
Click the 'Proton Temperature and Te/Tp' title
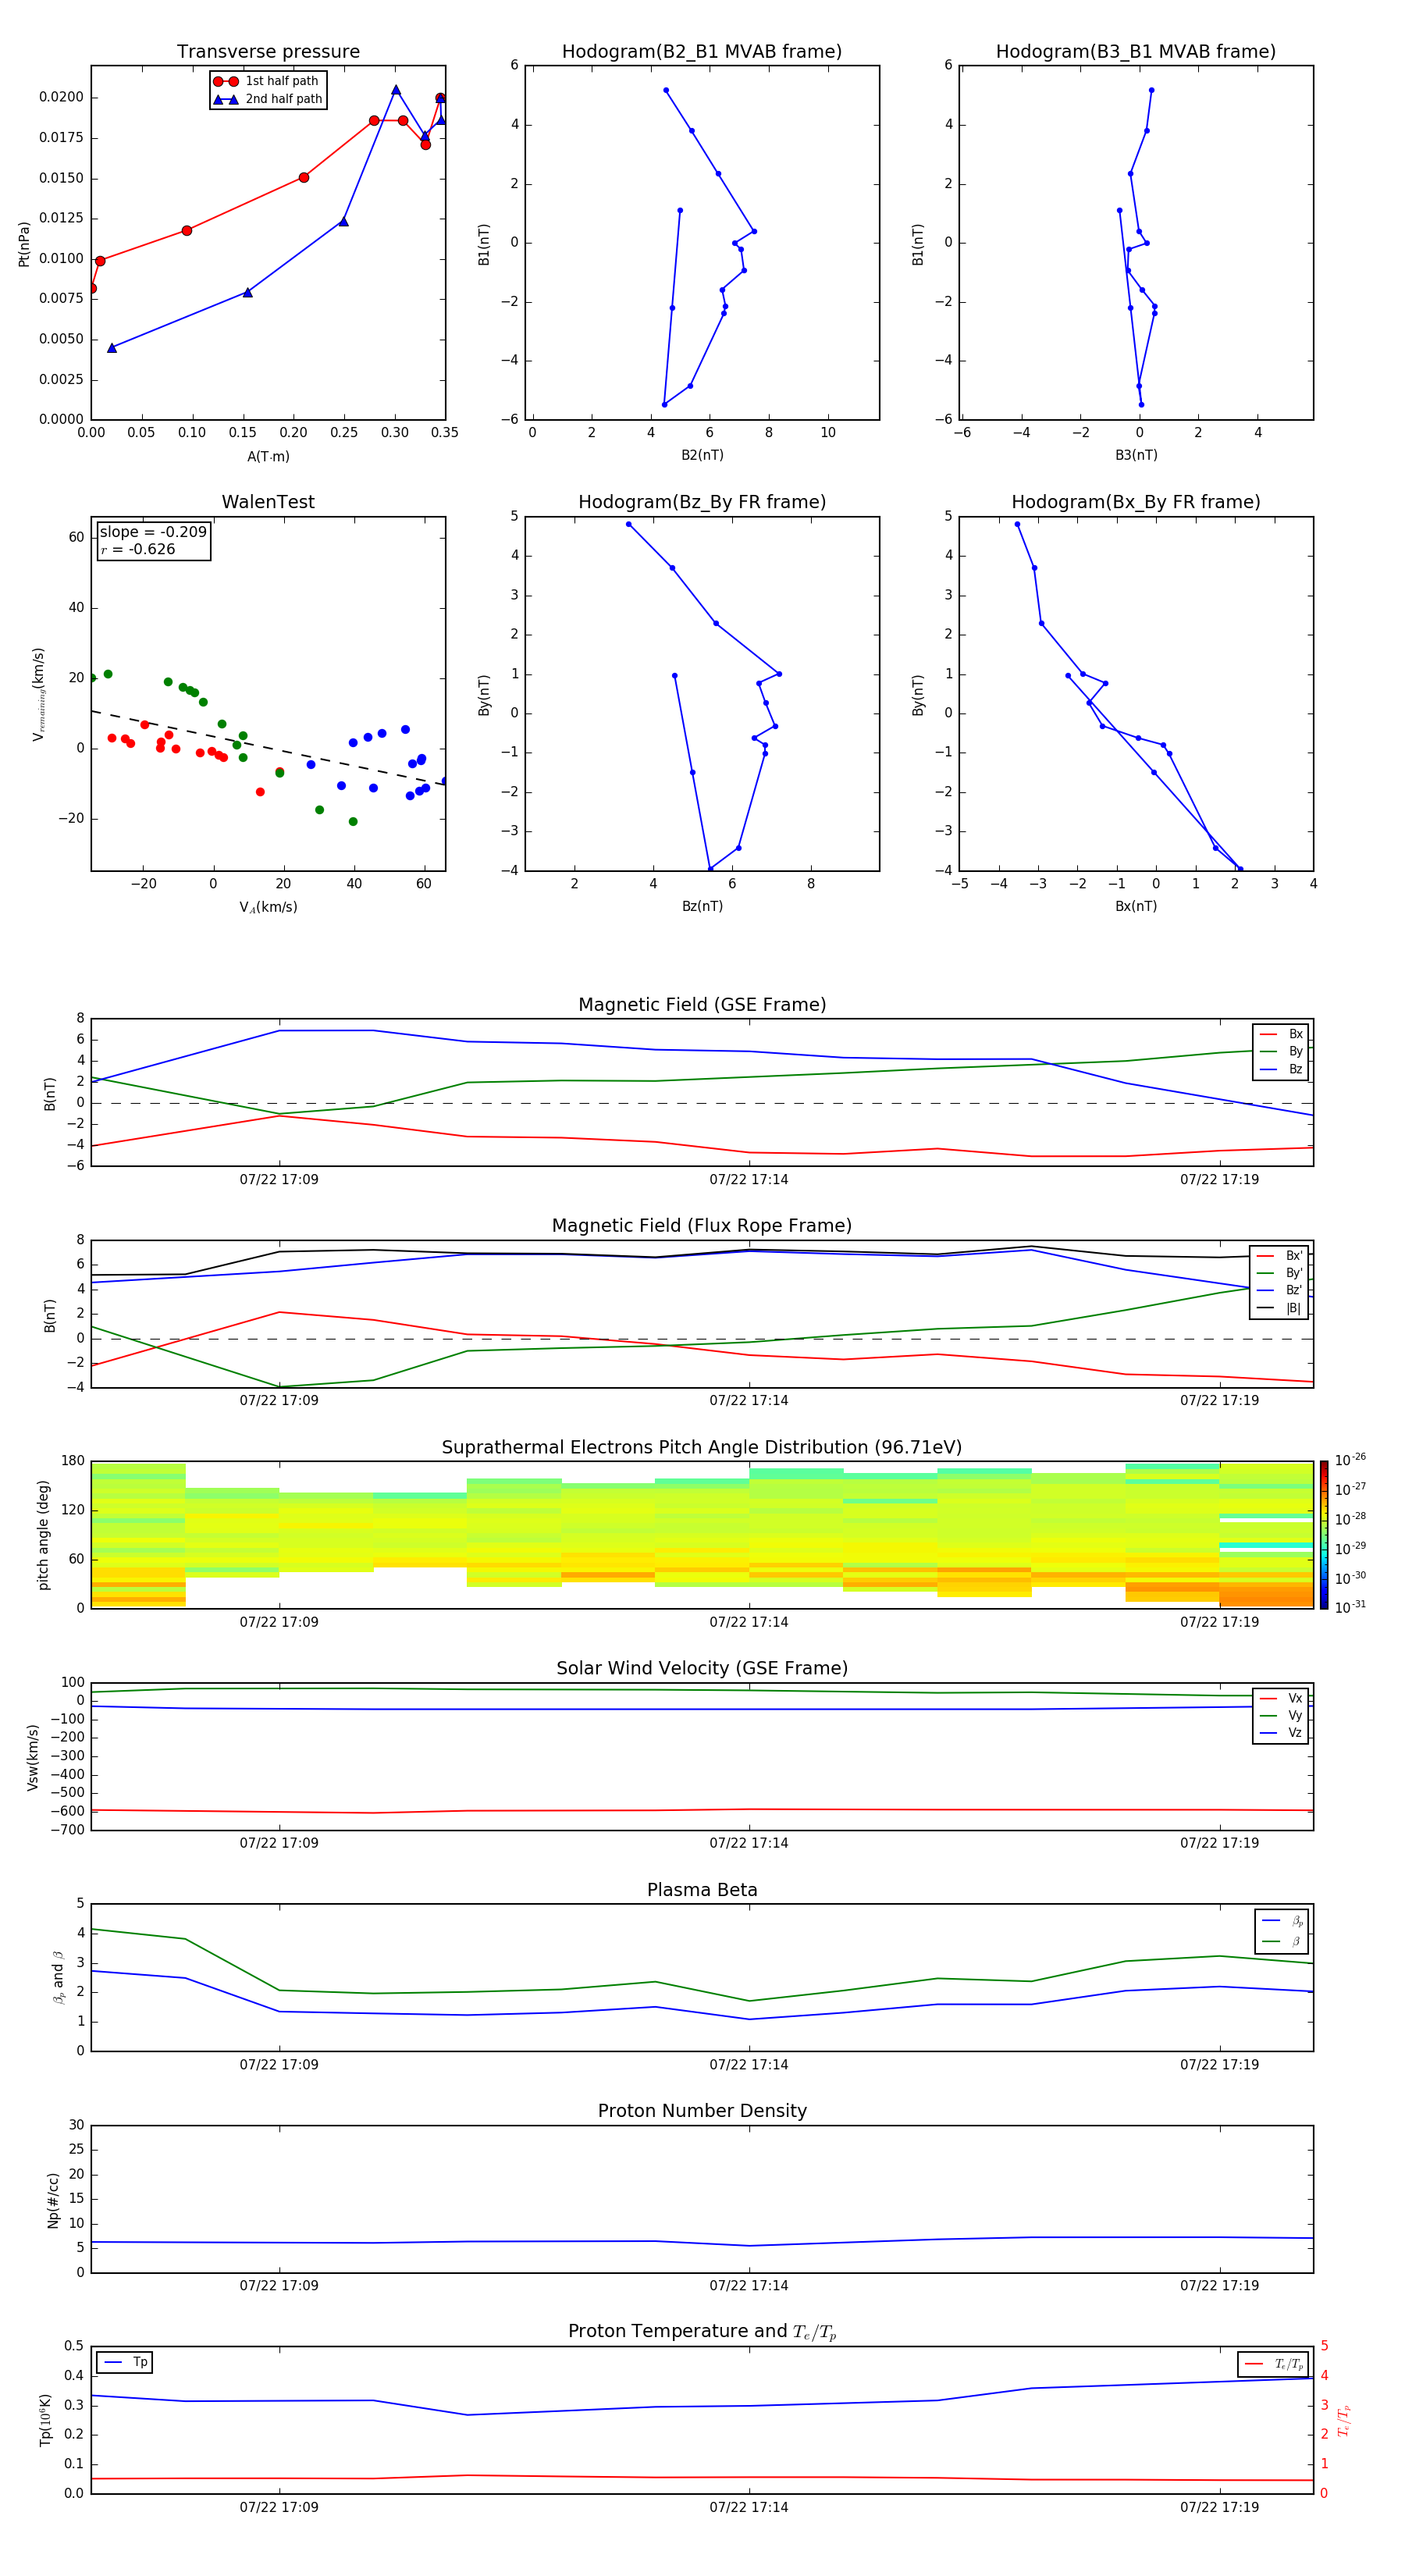(x=702, y=2331)
